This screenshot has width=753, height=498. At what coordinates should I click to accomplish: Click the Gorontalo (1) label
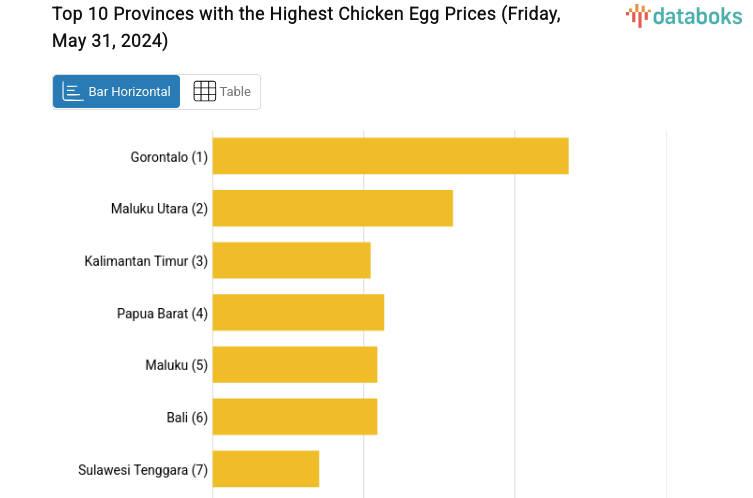(169, 157)
